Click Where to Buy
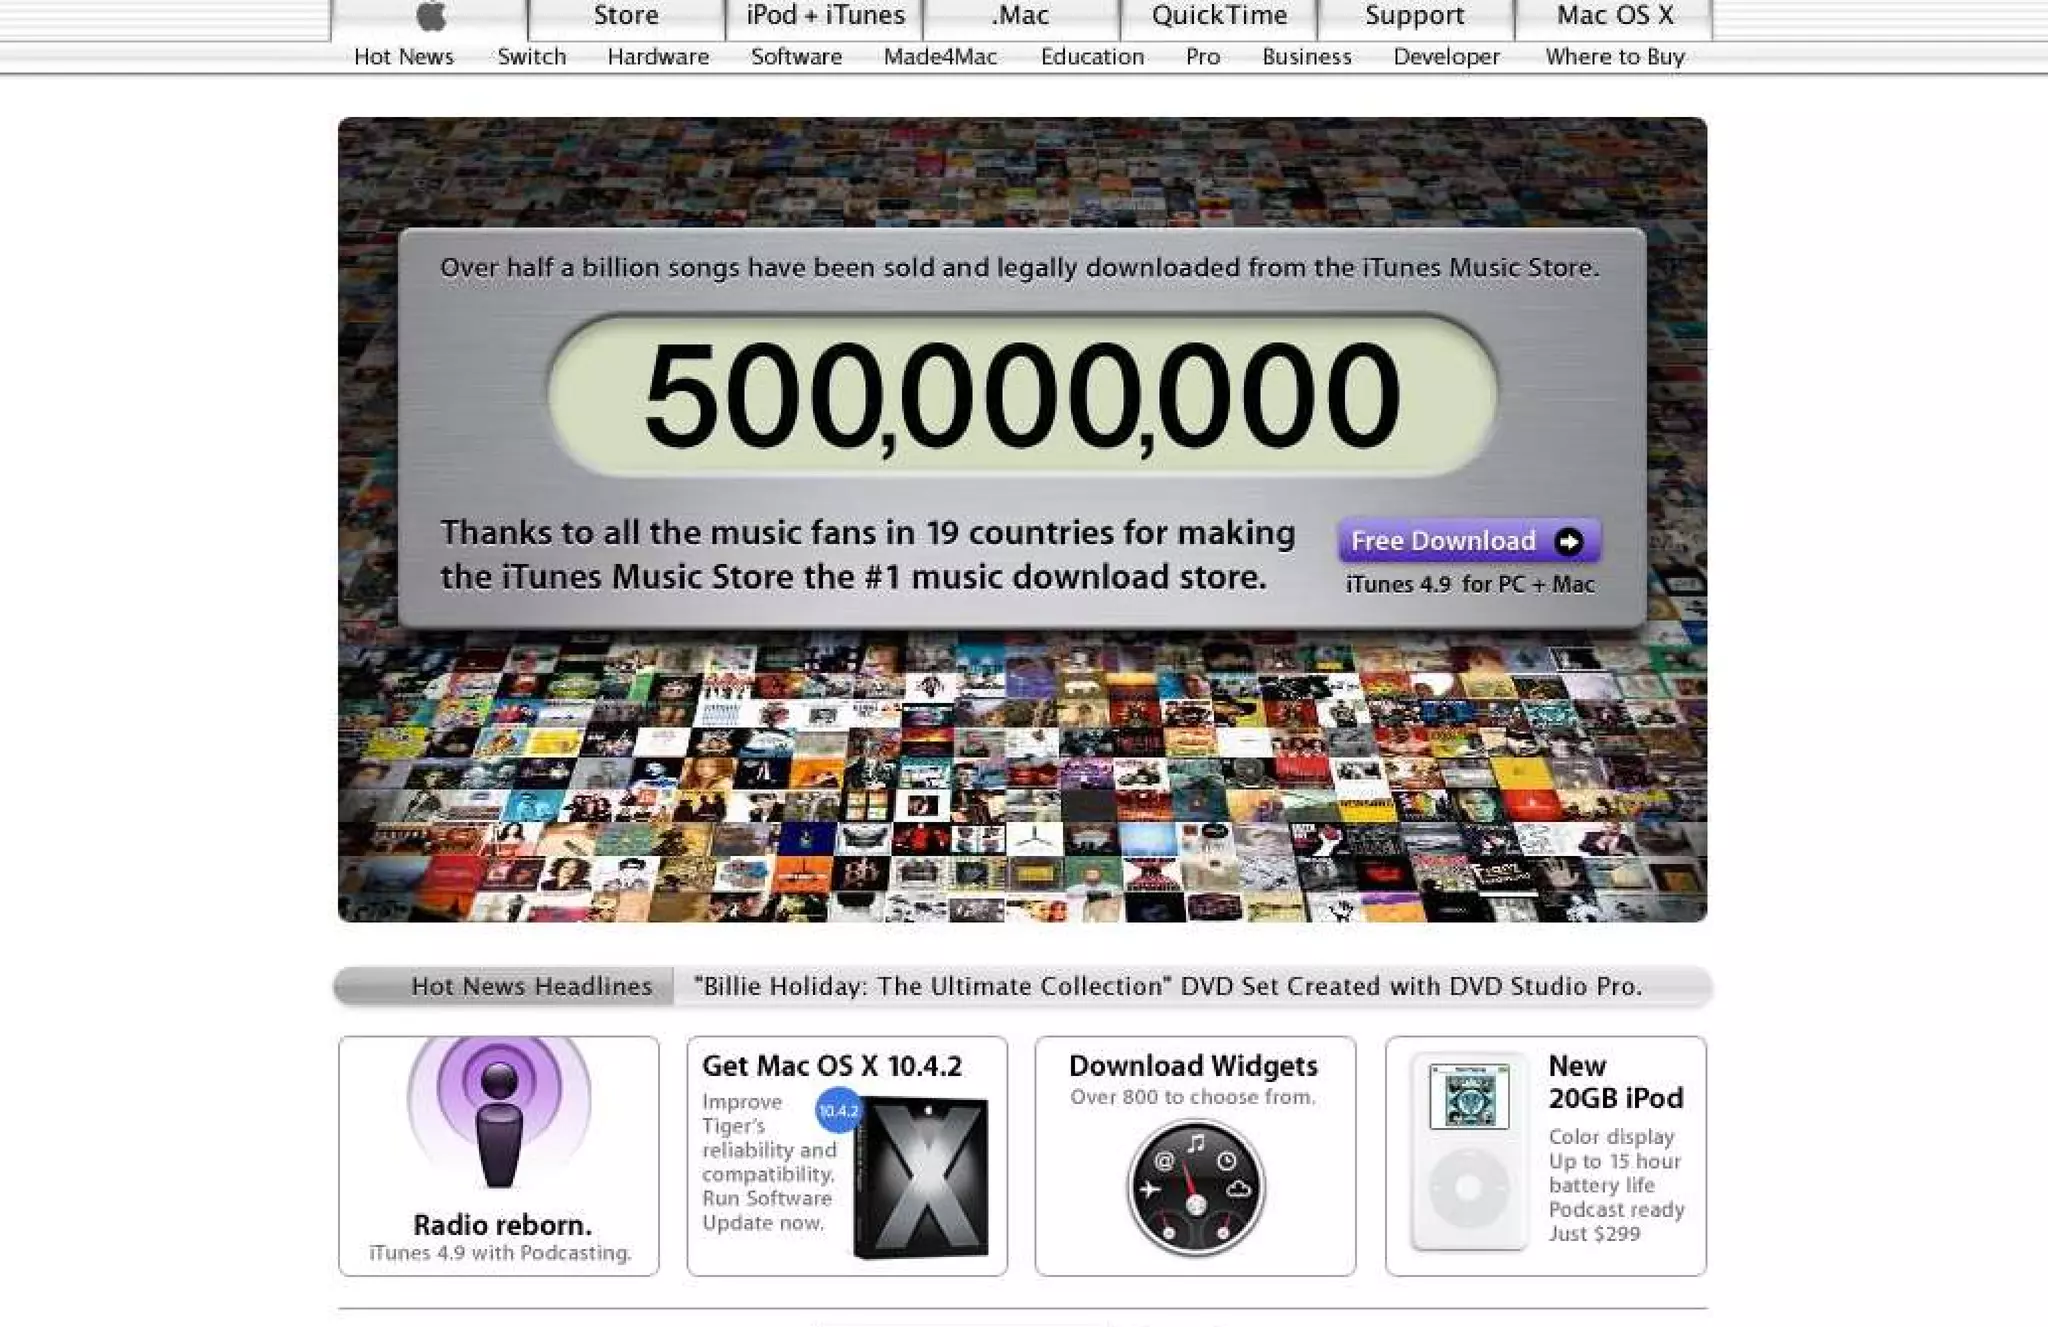The image size is (2048, 1327). [1615, 57]
